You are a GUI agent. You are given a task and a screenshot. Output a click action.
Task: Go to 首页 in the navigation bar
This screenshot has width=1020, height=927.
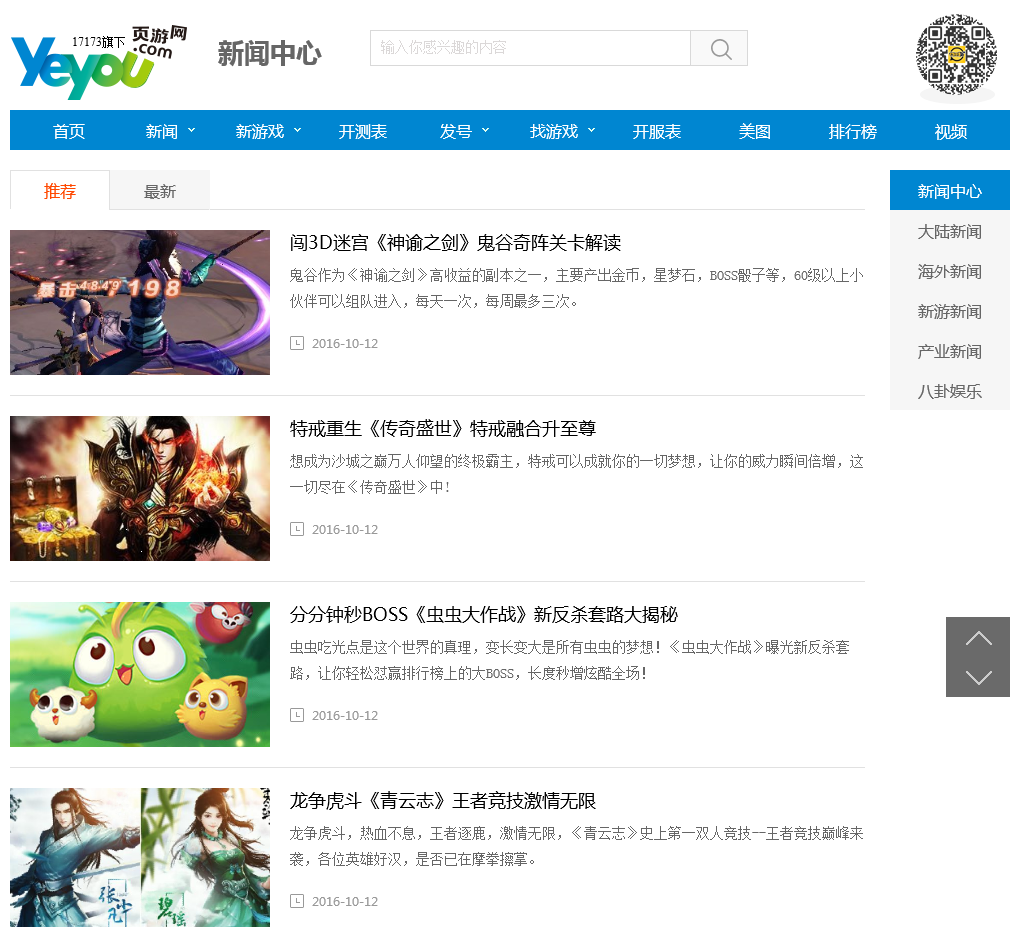pos(69,131)
